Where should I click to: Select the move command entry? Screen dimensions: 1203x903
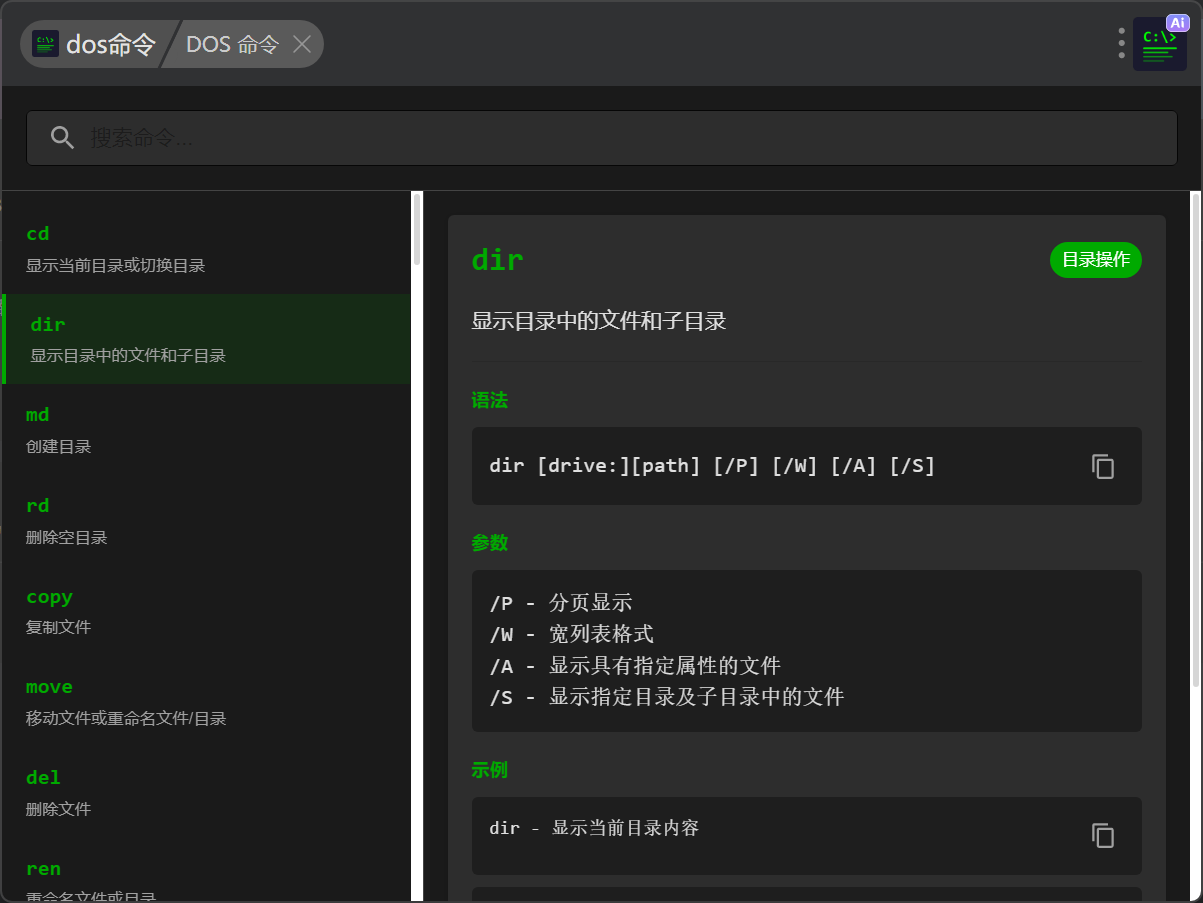[x=205, y=702]
